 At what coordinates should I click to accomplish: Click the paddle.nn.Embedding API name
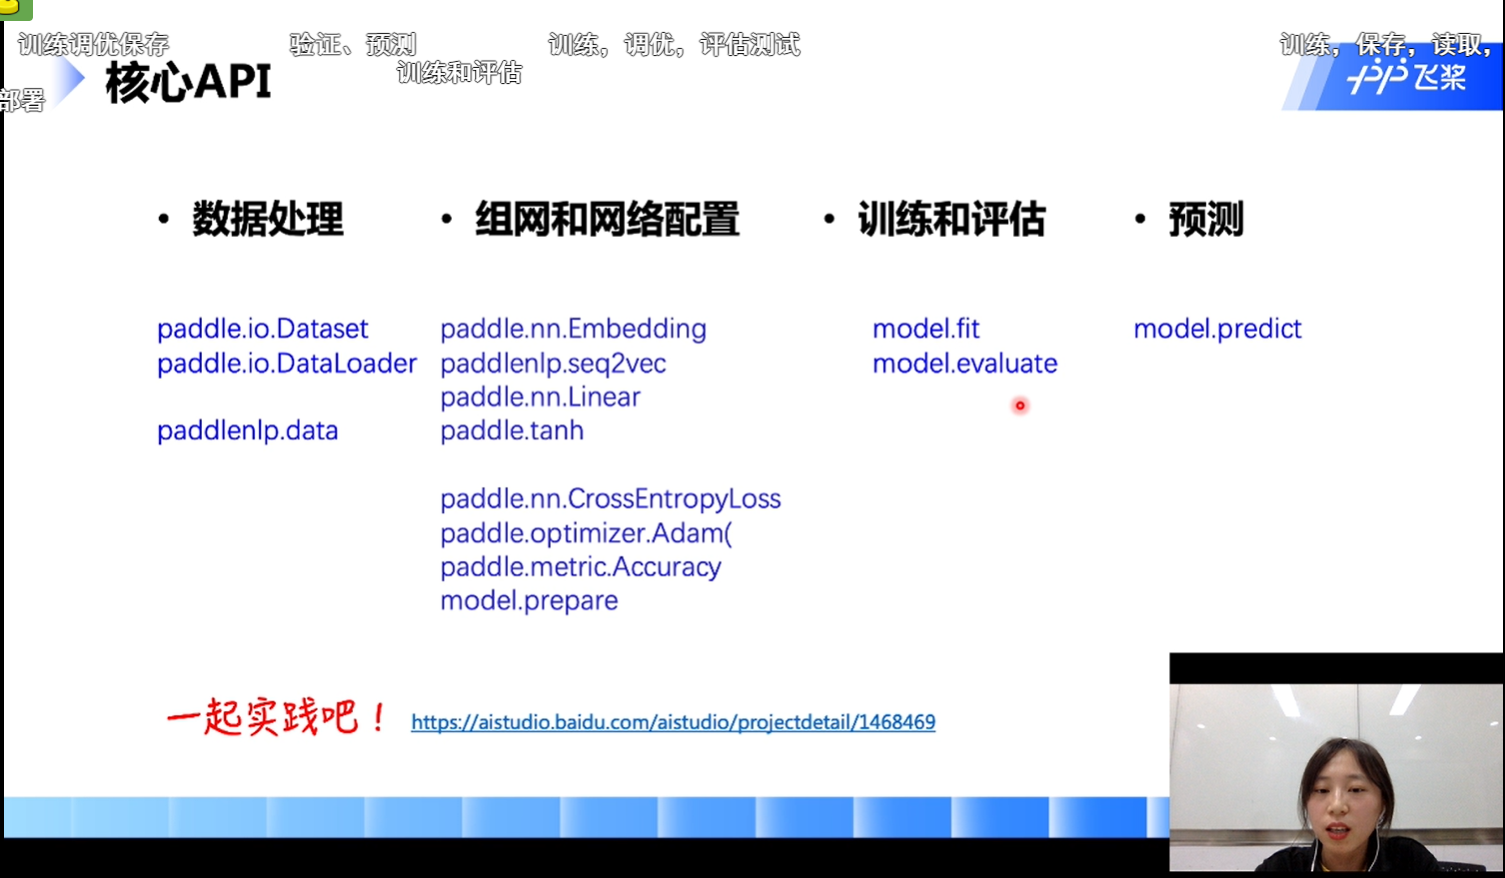click(x=573, y=329)
